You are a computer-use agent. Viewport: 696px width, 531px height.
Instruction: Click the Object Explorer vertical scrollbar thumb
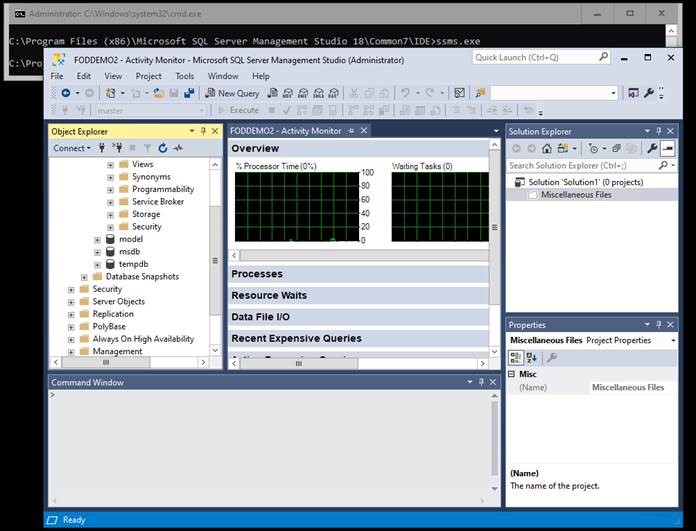[215, 261]
